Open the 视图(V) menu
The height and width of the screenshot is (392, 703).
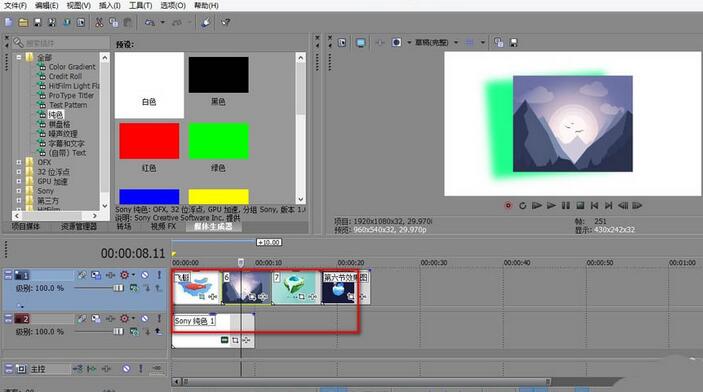(x=78, y=5)
